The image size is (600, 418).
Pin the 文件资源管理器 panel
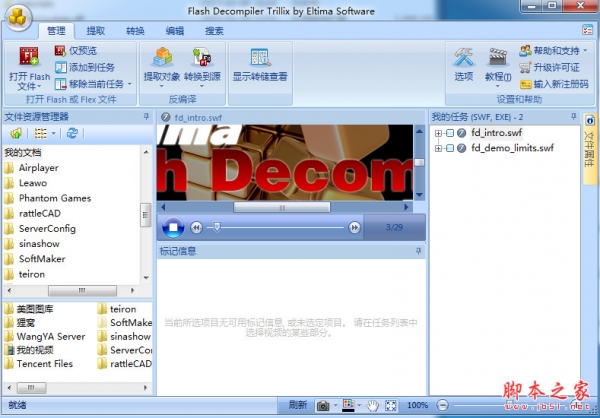click(x=146, y=117)
